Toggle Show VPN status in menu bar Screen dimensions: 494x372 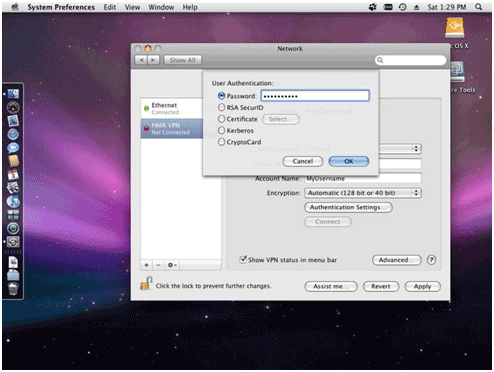(243, 259)
